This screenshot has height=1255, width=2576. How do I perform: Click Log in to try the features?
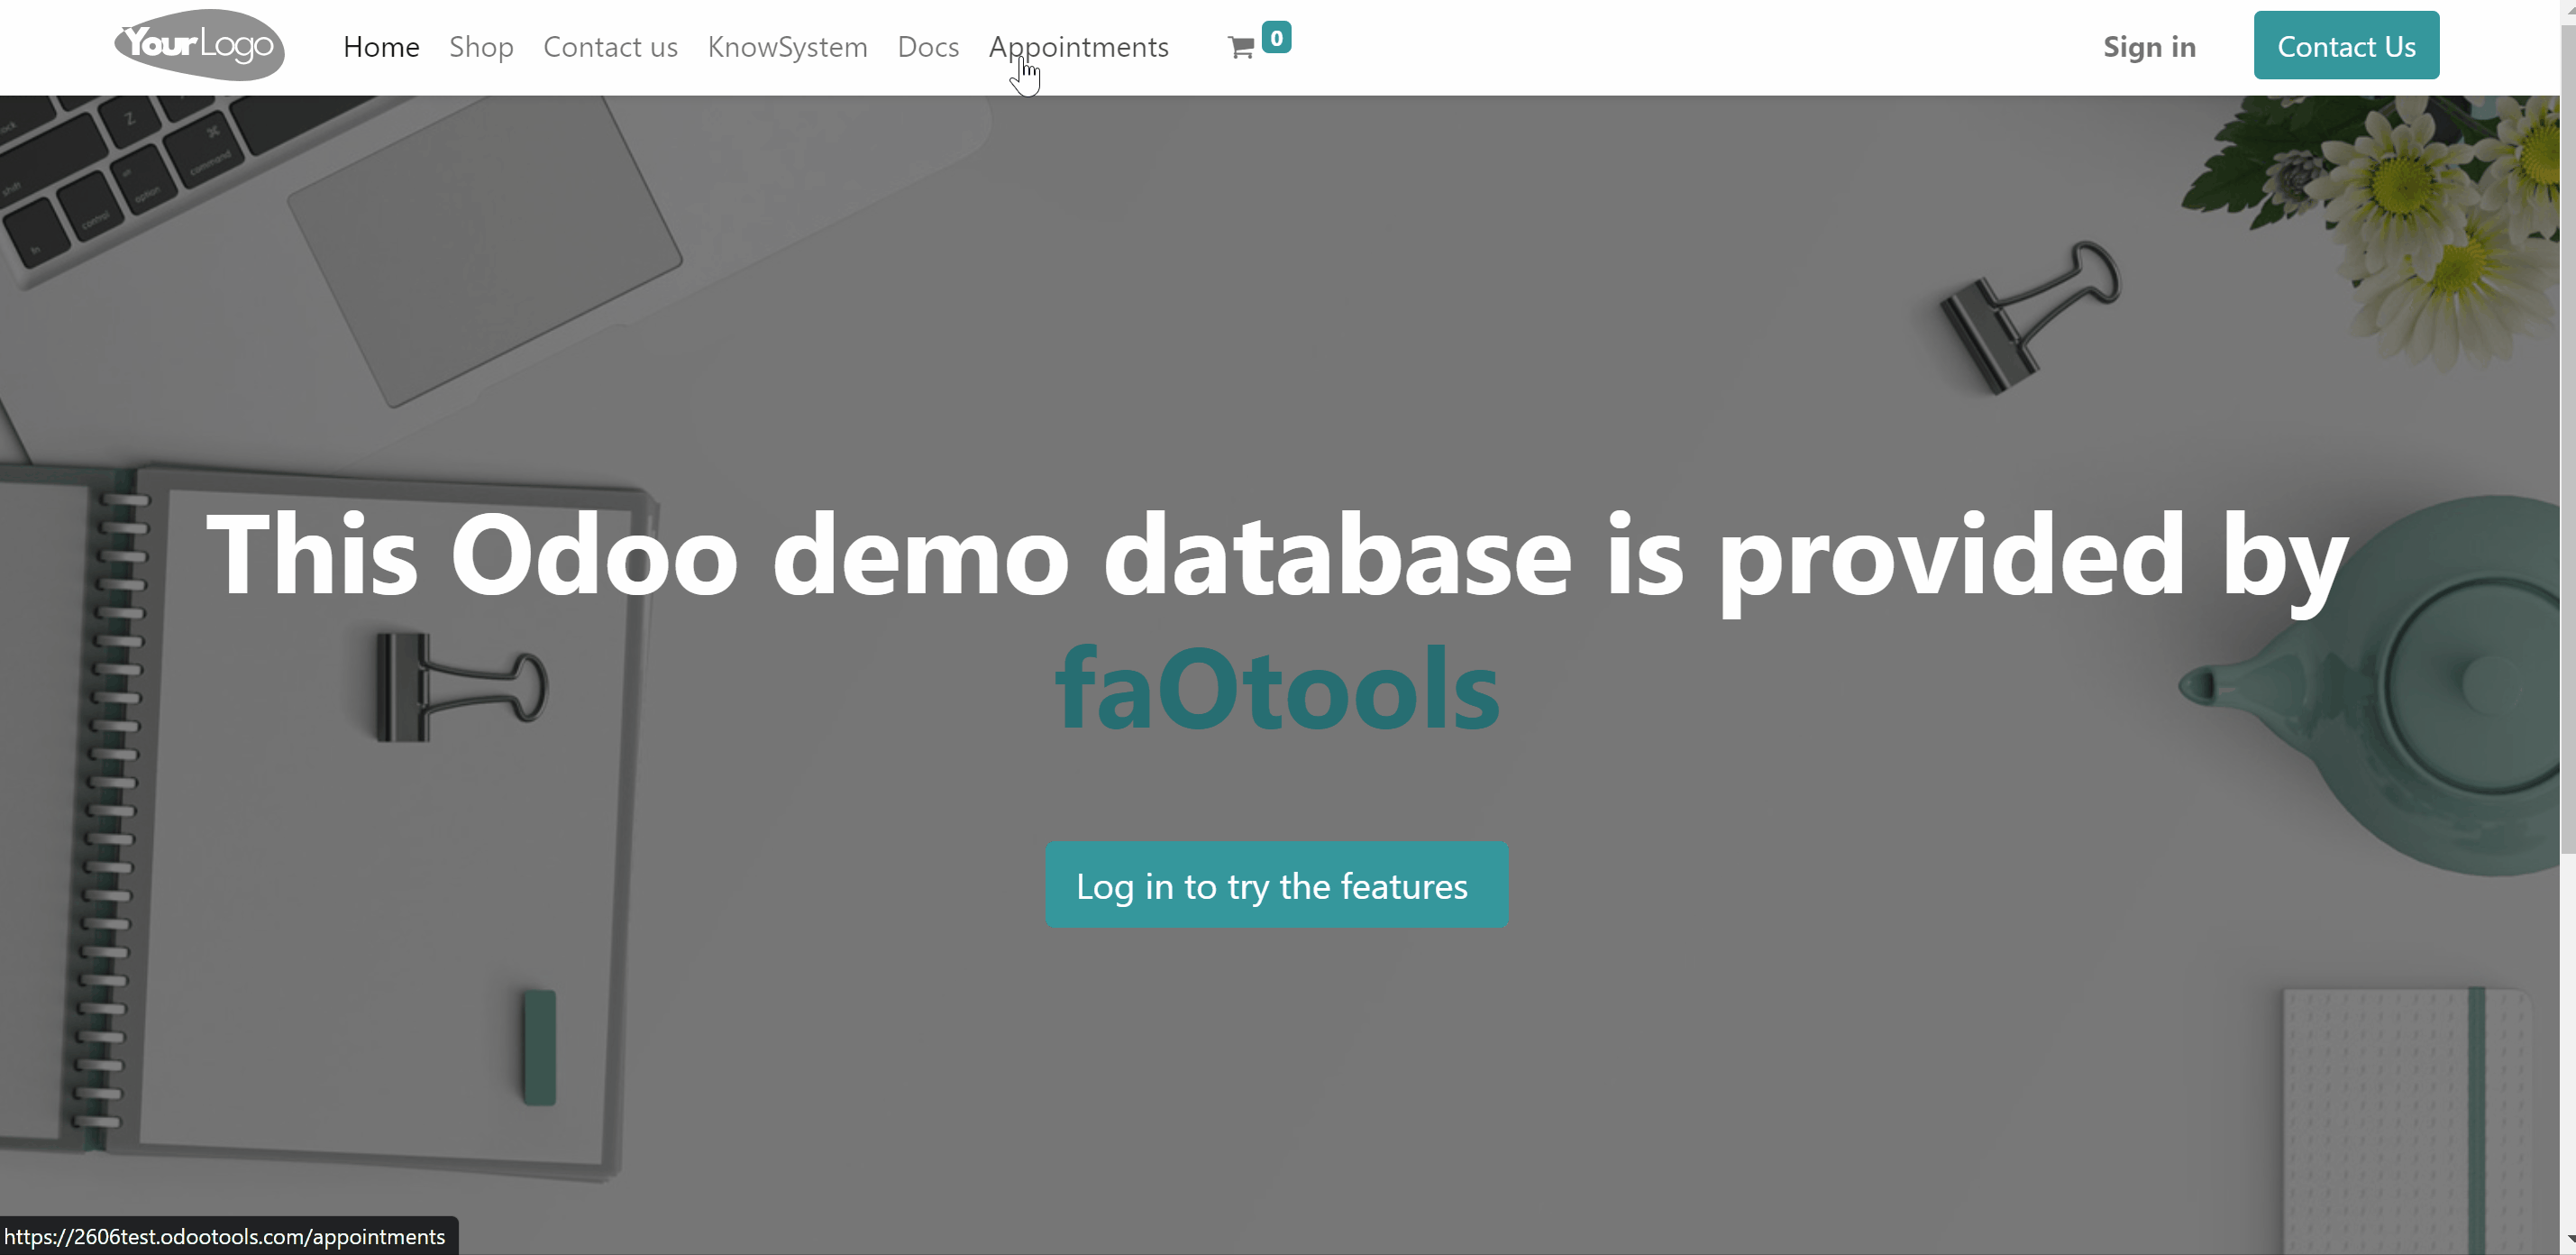tap(1277, 885)
